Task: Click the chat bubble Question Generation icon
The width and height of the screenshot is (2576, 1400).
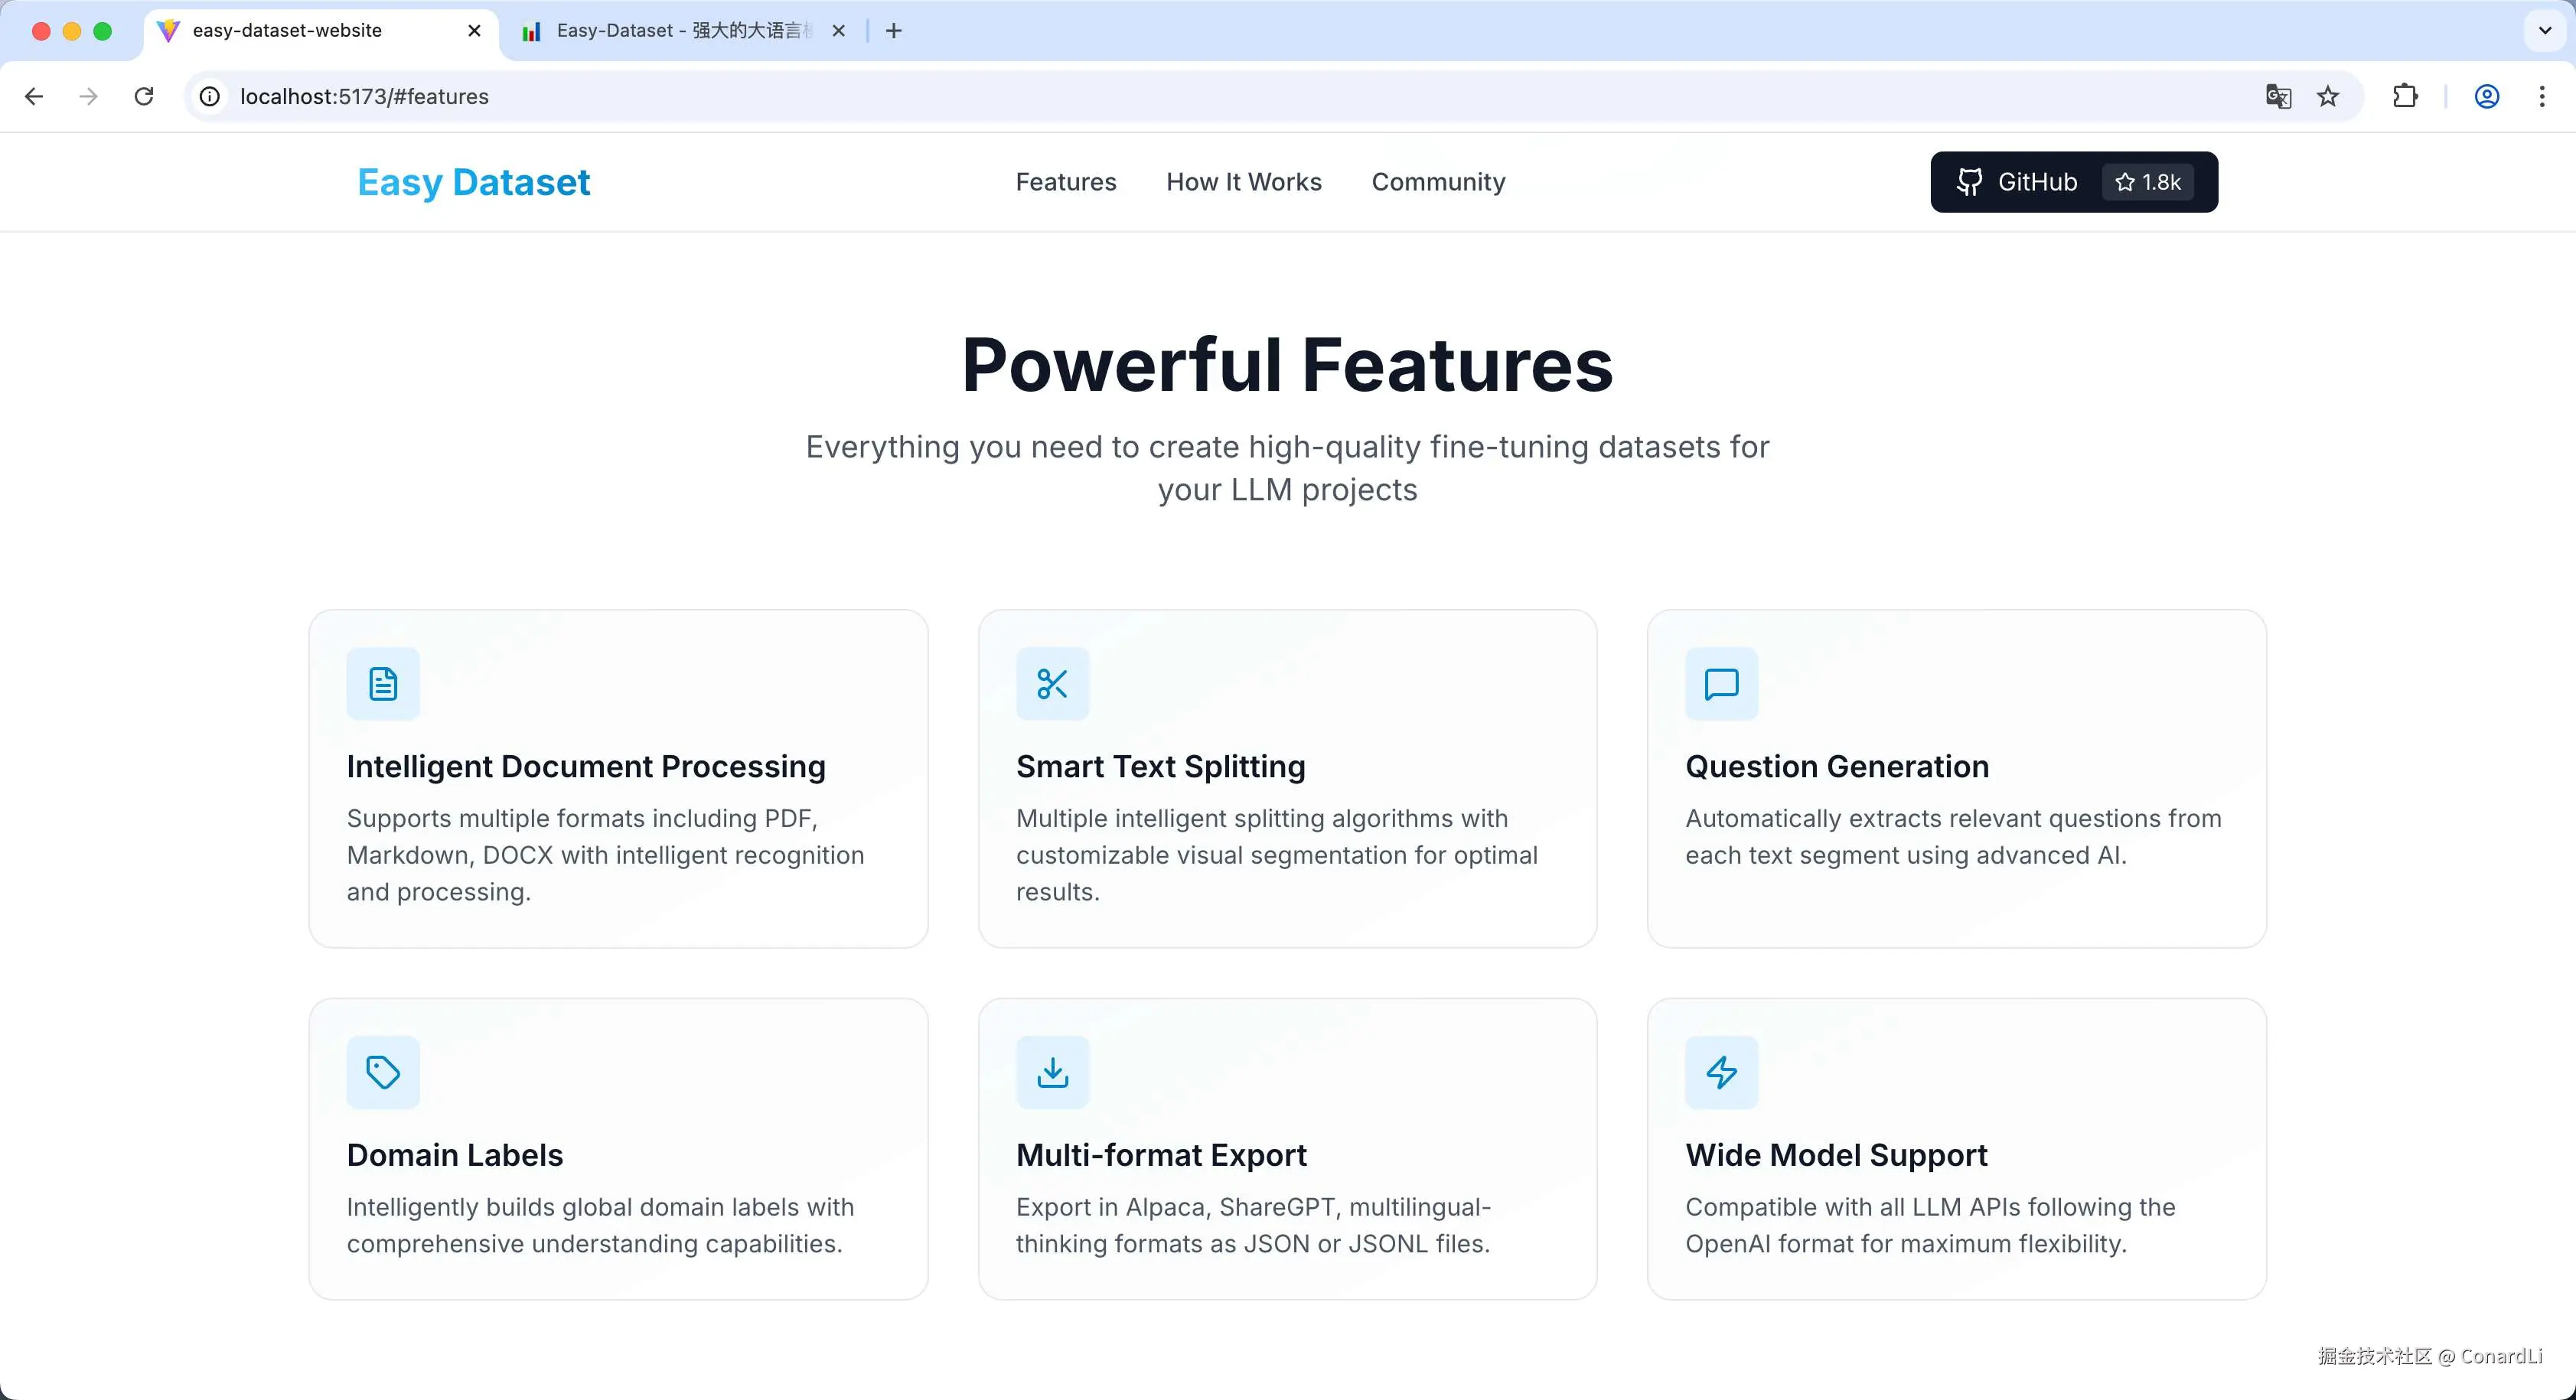Action: (1721, 684)
